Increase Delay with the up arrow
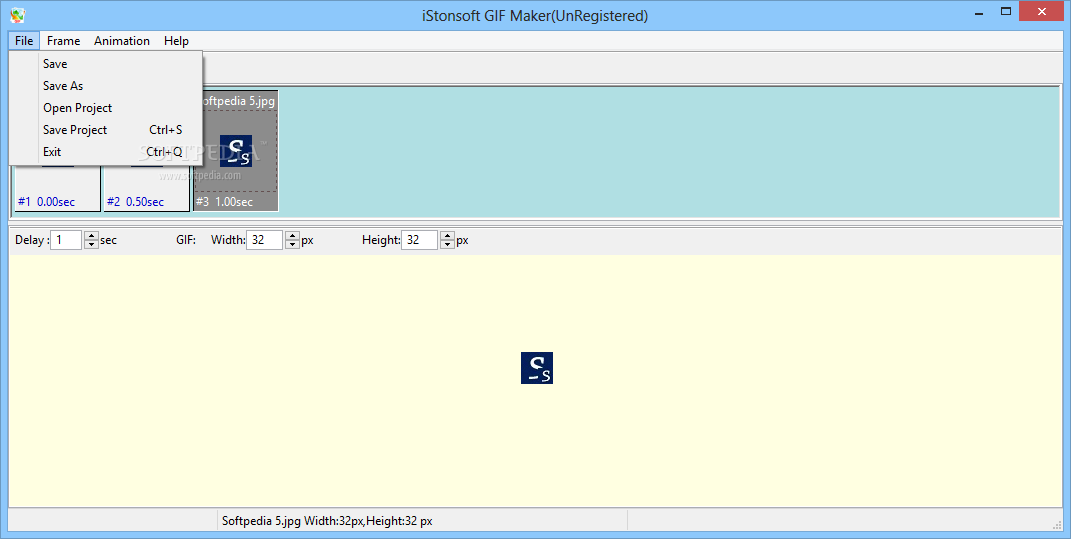This screenshot has width=1071, height=539. tap(92, 236)
